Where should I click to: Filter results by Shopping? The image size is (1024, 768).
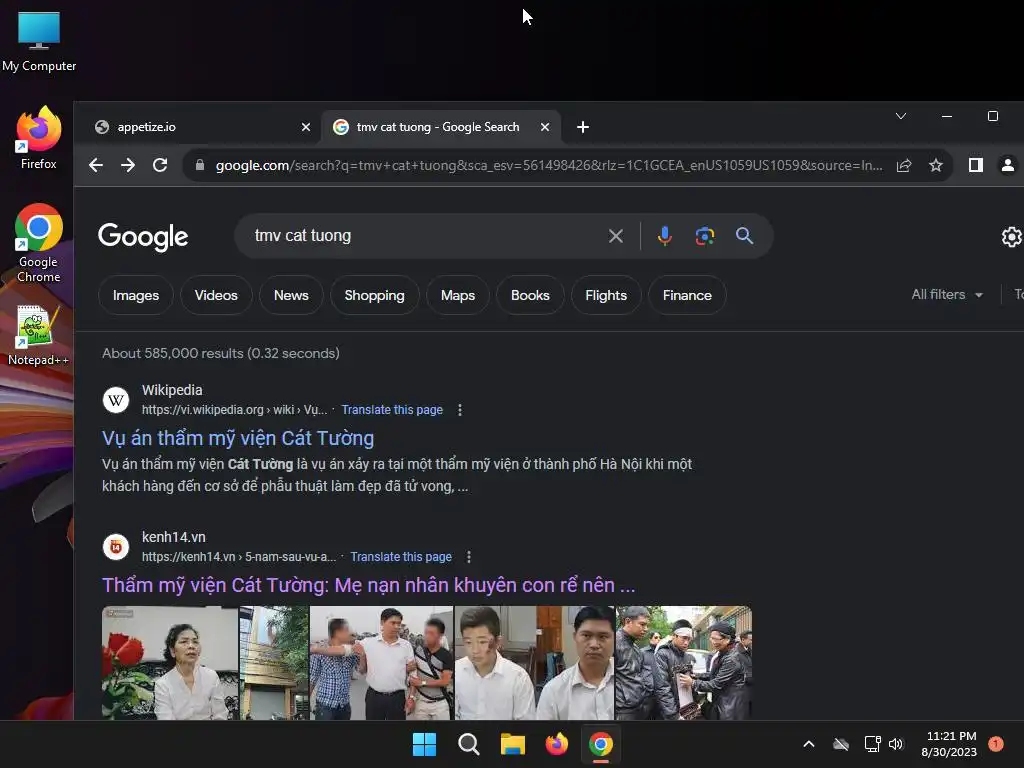[374, 295]
